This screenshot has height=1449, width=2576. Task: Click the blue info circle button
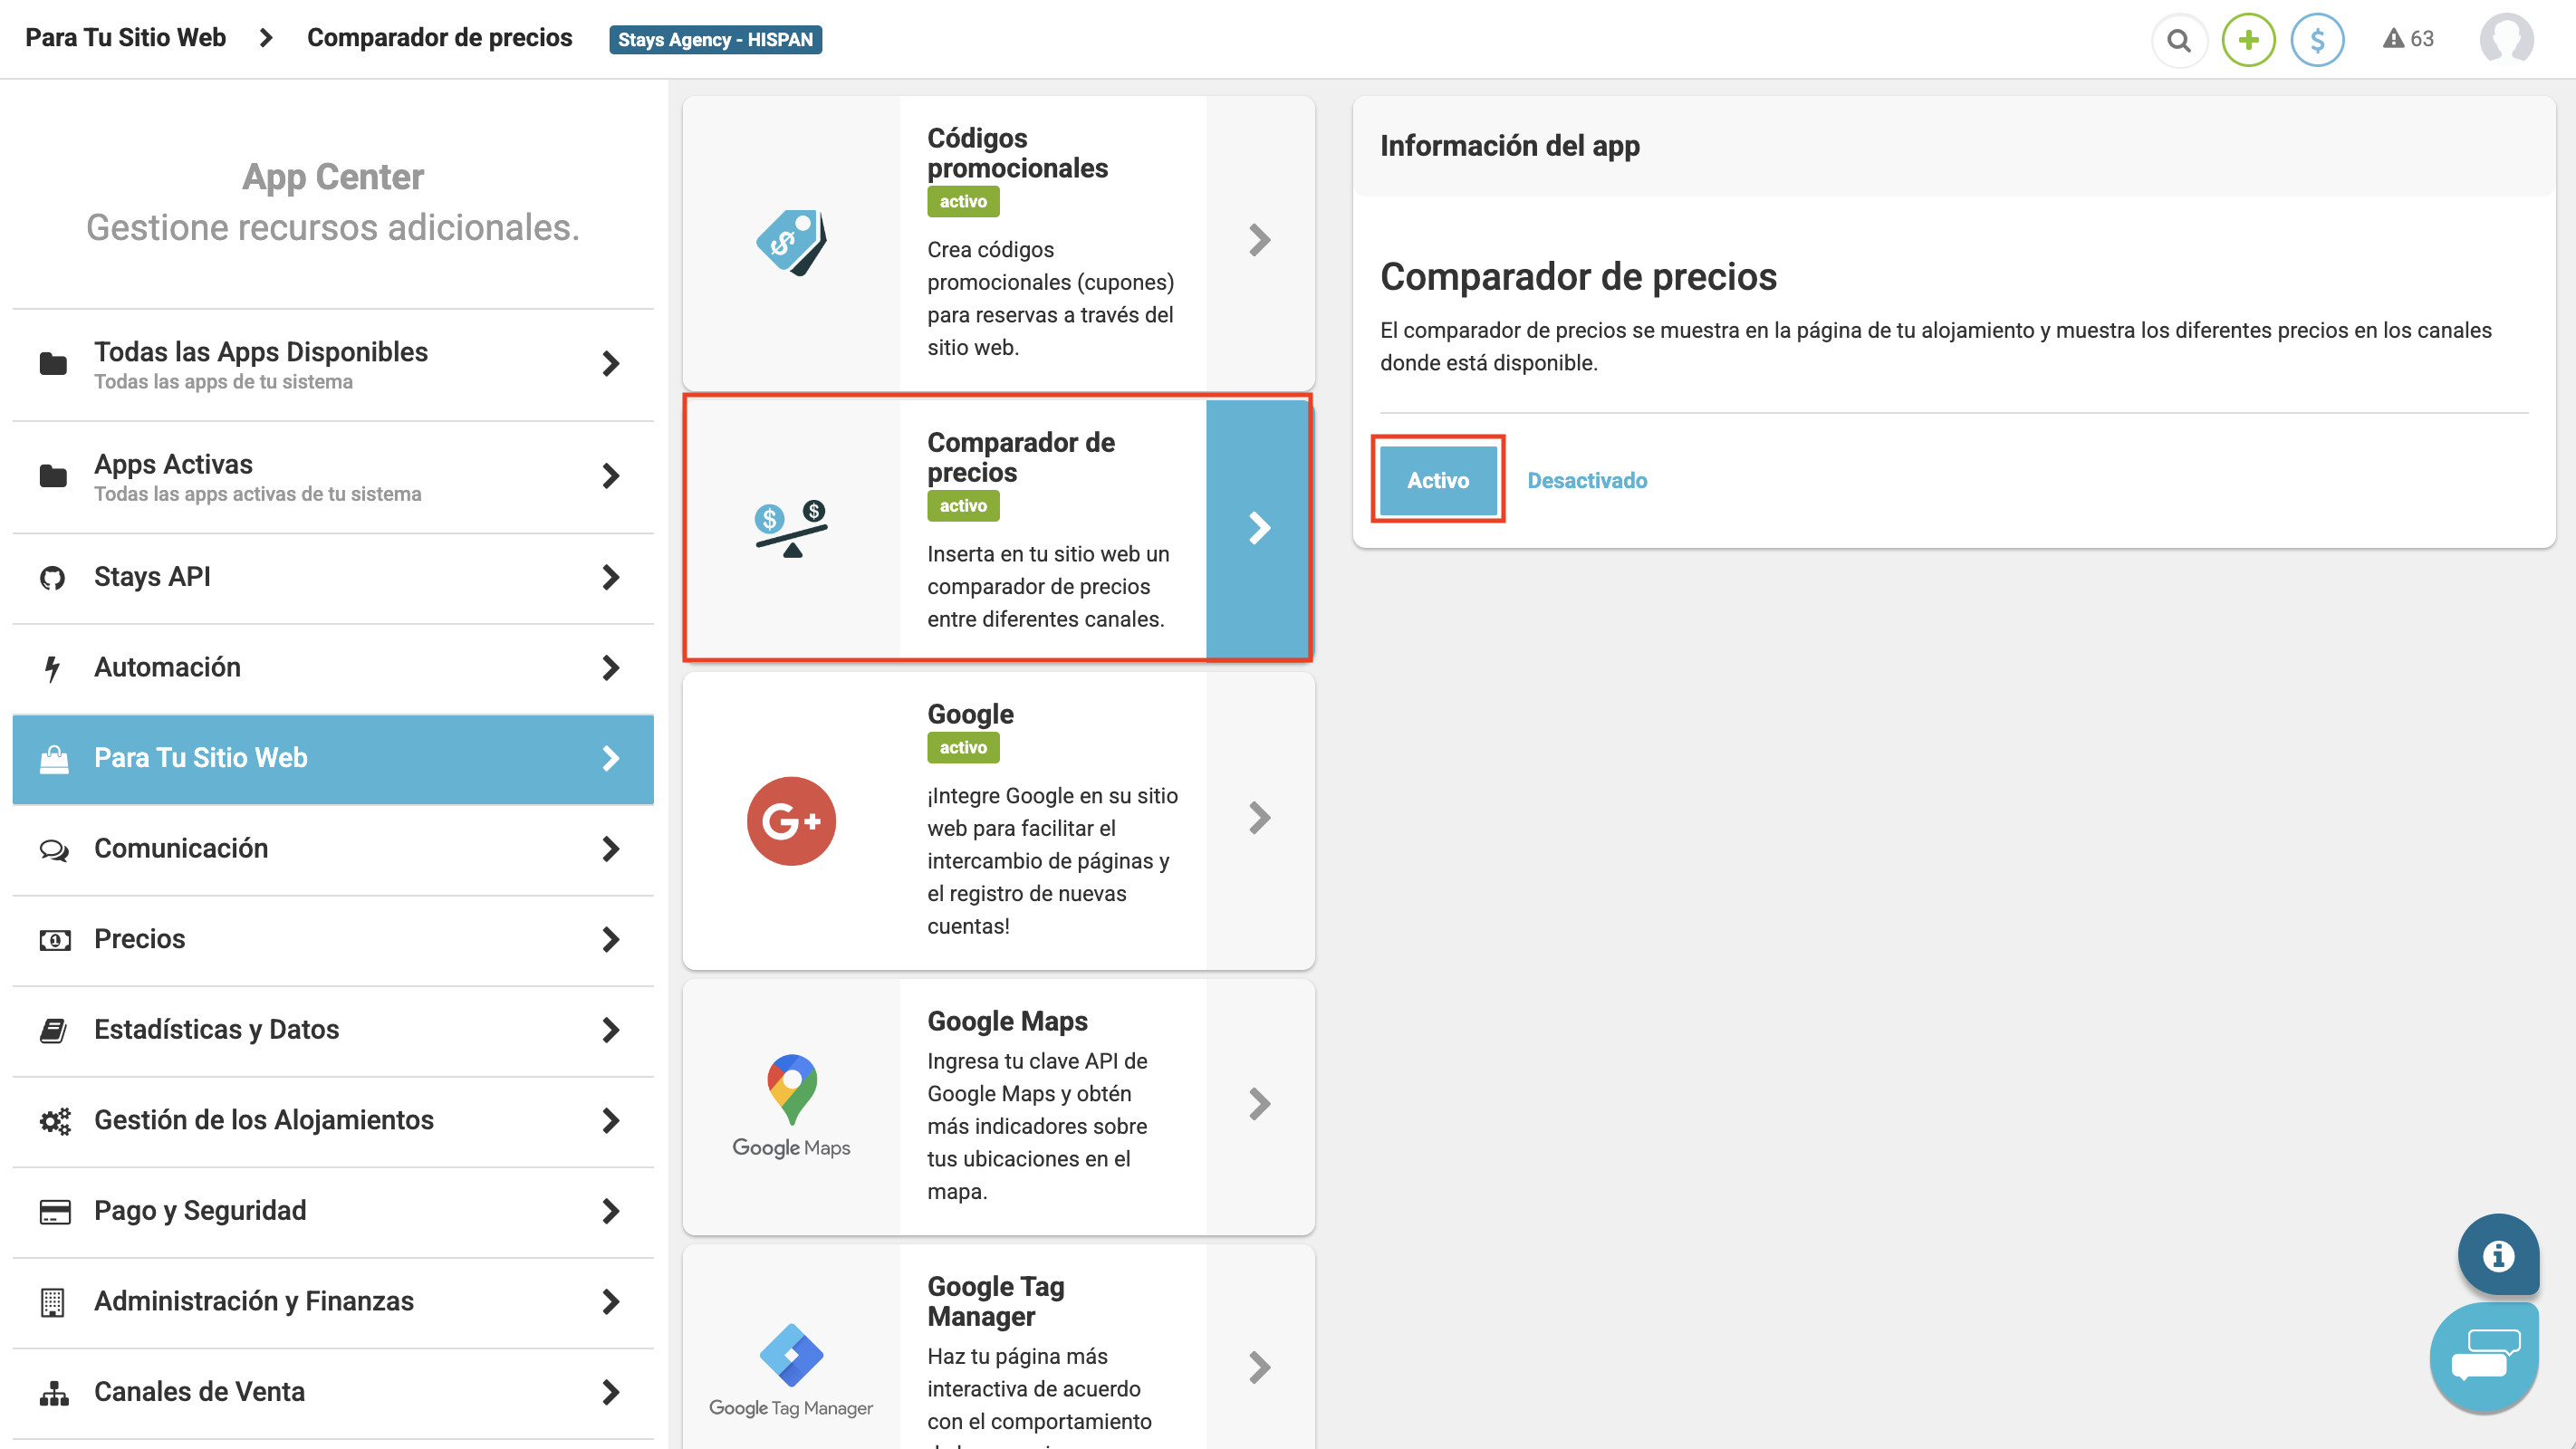click(x=2497, y=1255)
